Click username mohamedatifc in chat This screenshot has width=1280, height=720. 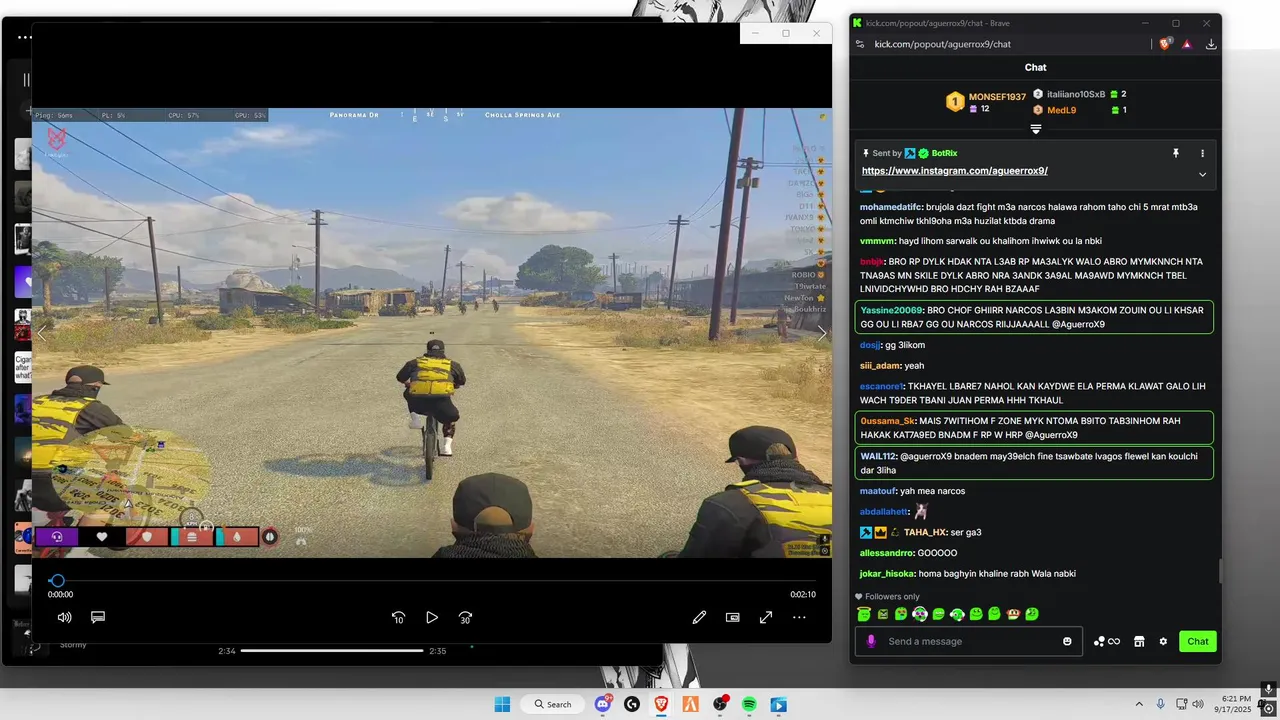click(890, 207)
